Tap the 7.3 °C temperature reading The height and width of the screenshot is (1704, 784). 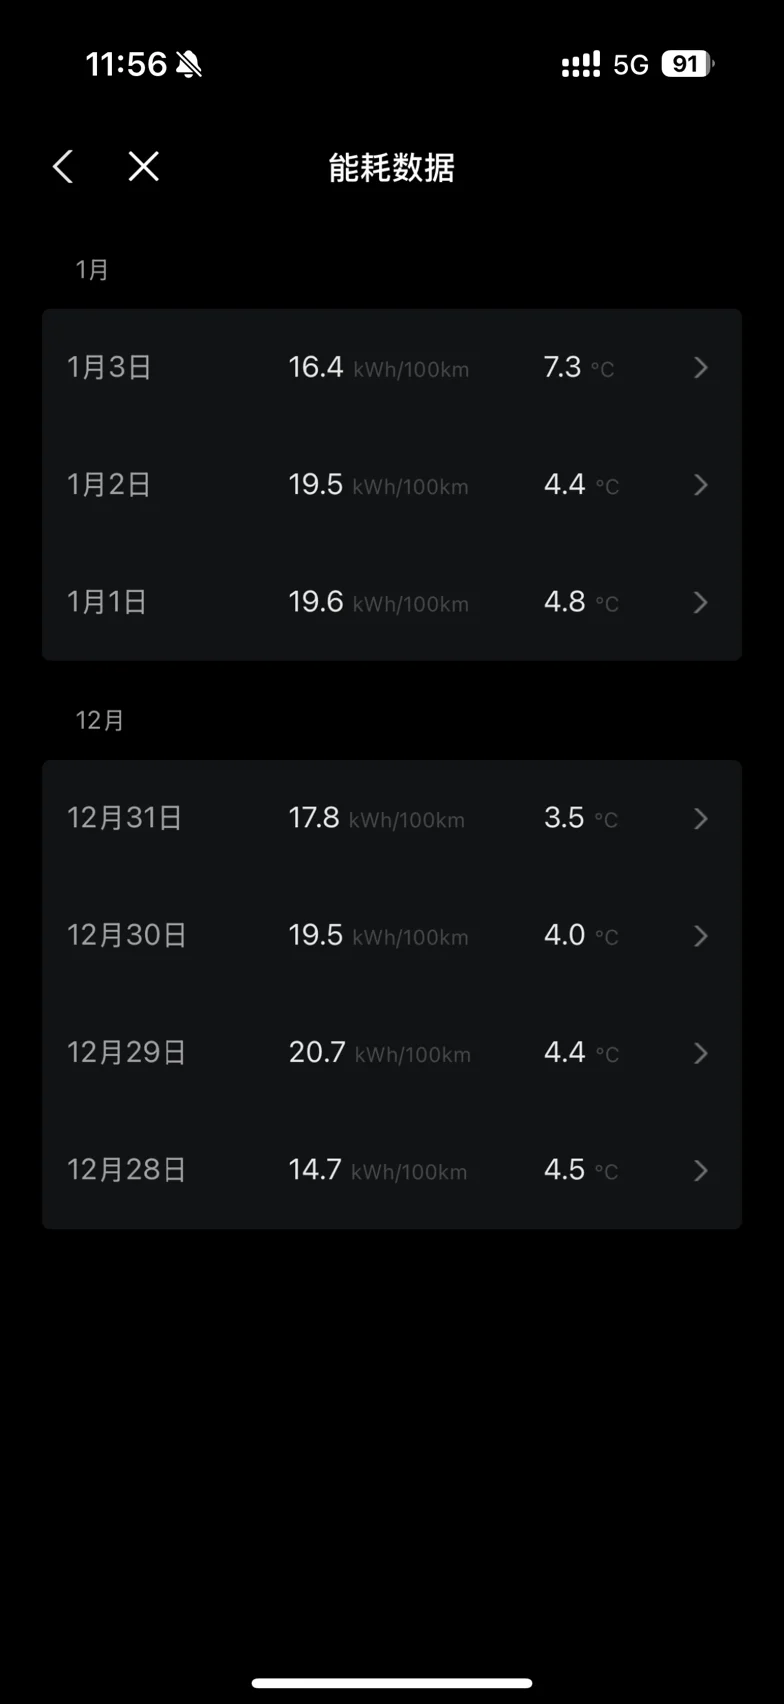(579, 367)
